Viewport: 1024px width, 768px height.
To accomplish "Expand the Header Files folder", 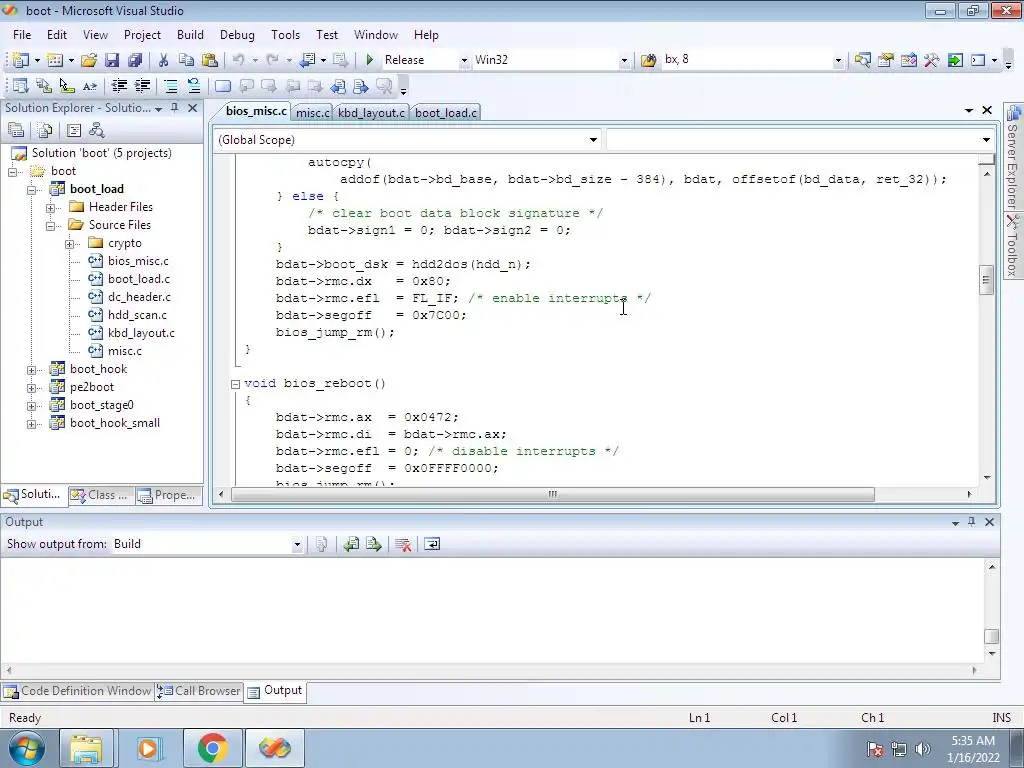I will pos(50,208).
